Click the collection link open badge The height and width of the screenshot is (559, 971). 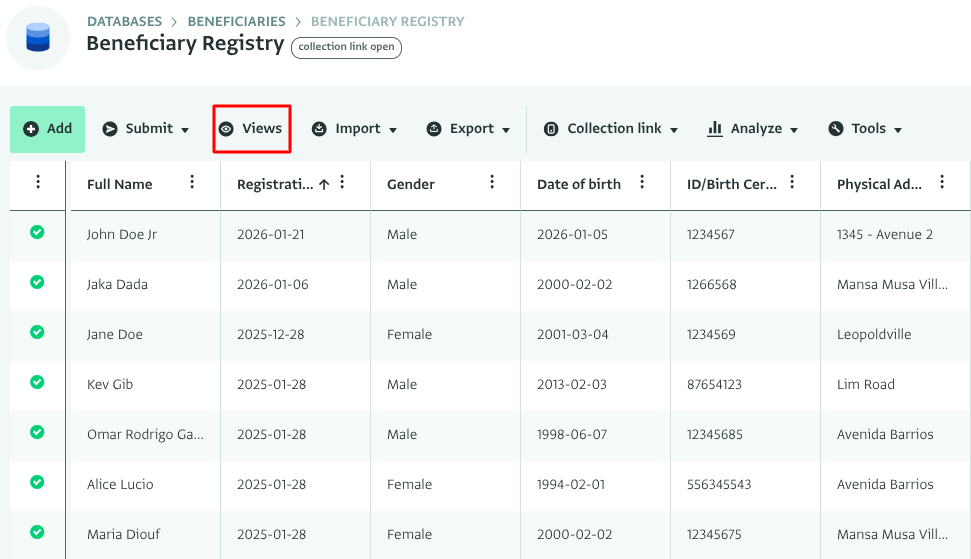click(346, 47)
